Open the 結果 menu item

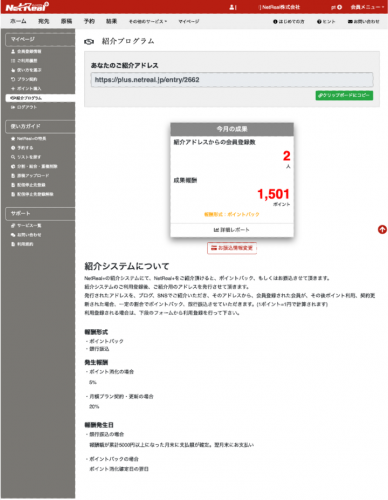(x=112, y=21)
